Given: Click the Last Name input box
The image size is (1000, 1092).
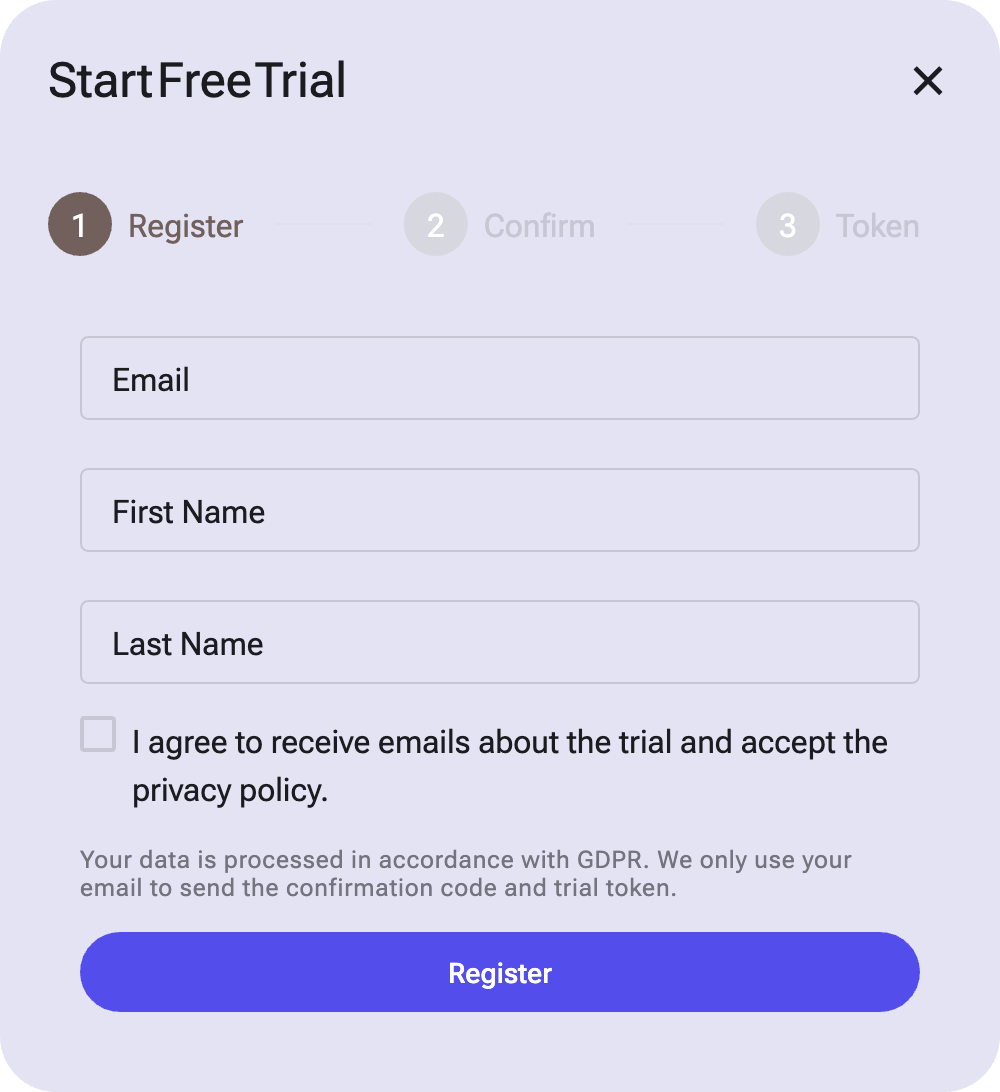Looking at the screenshot, I should (x=500, y=642).
